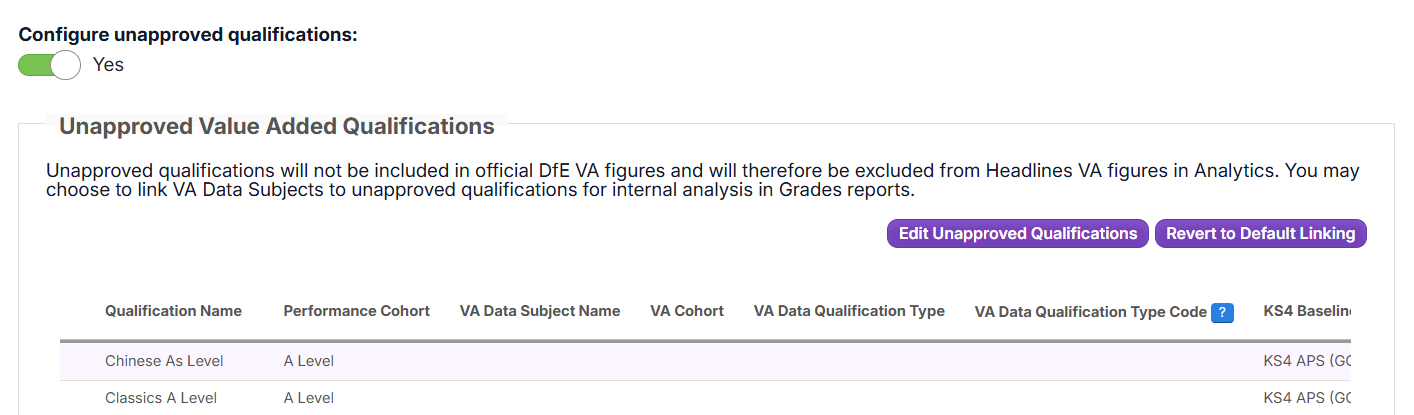The width and height of the screenshot is (1414, 415).
Task: Click the KS4 APS cell in Classics row
Action: point(1307,398)
